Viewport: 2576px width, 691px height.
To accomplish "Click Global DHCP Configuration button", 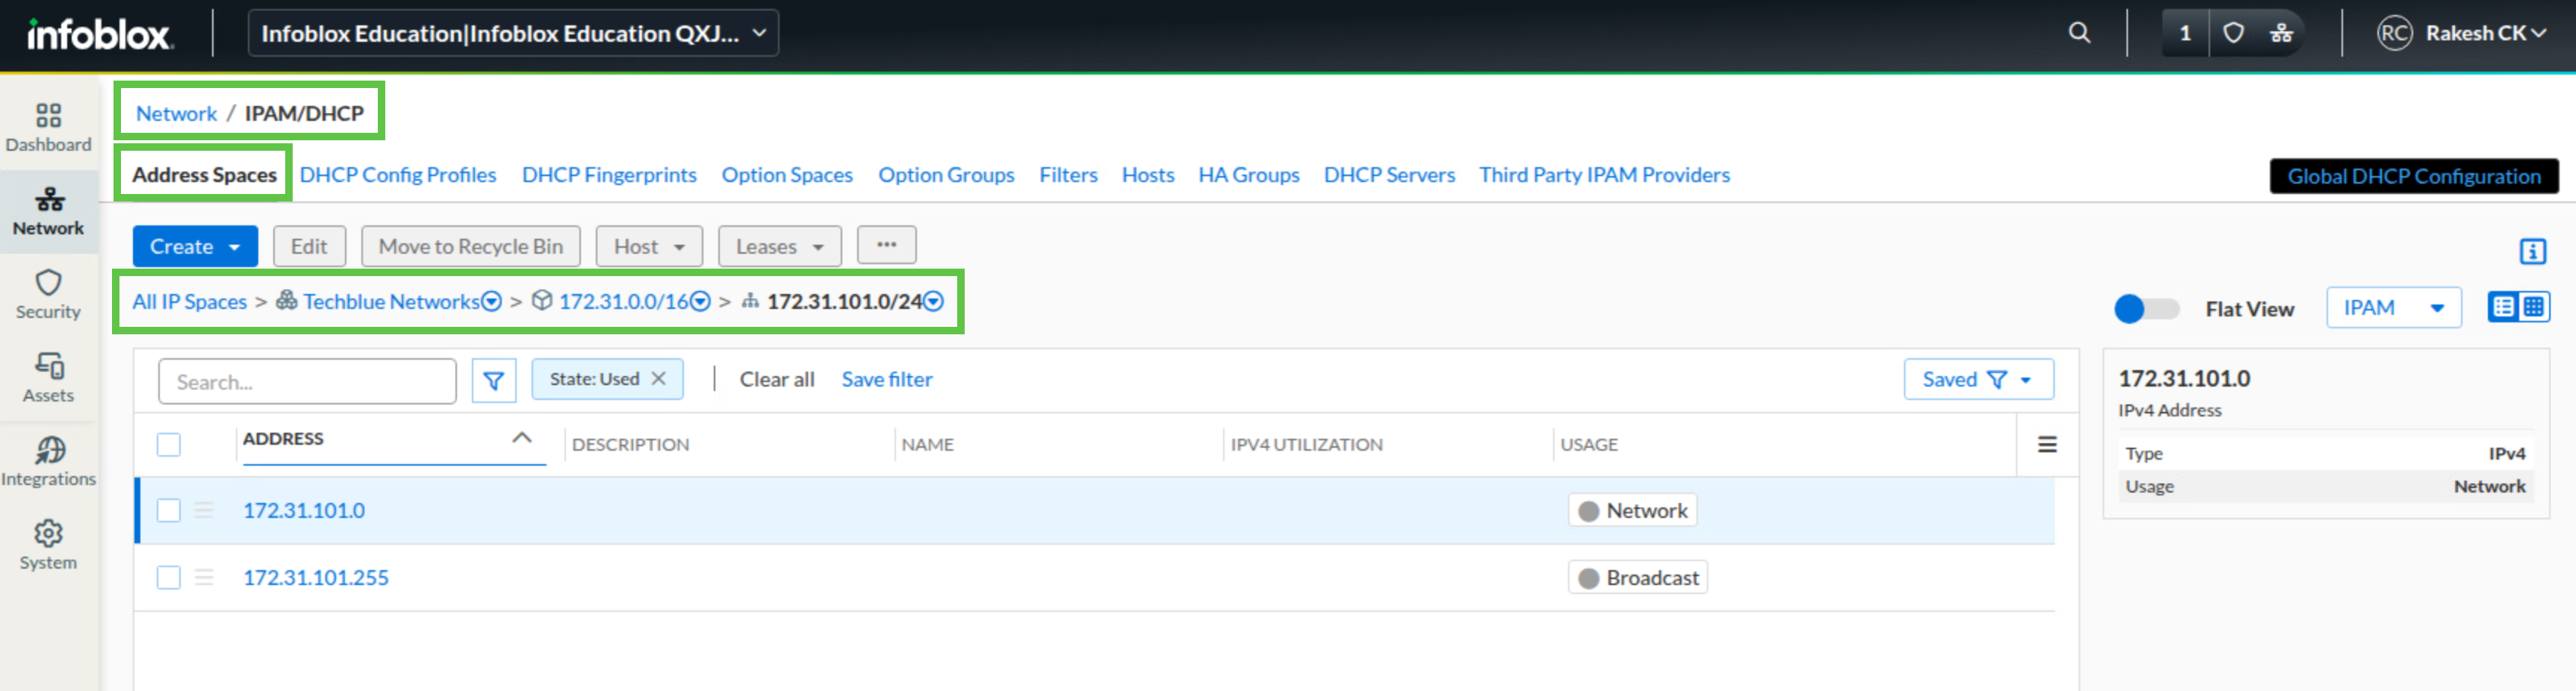I will [x=2413, y=176].
